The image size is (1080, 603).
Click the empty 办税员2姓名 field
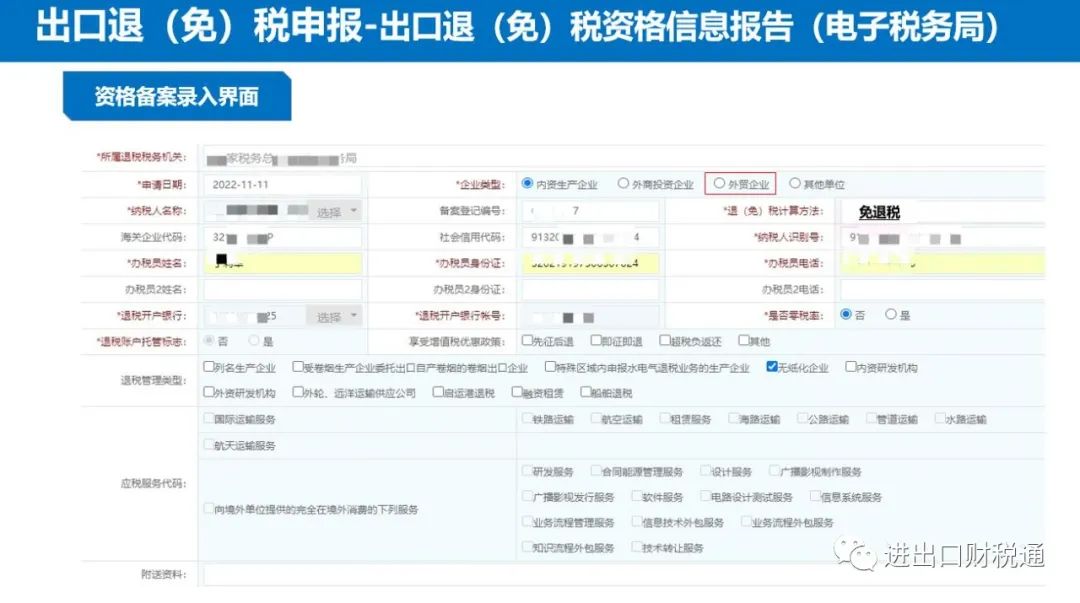[x=282, y=289]
